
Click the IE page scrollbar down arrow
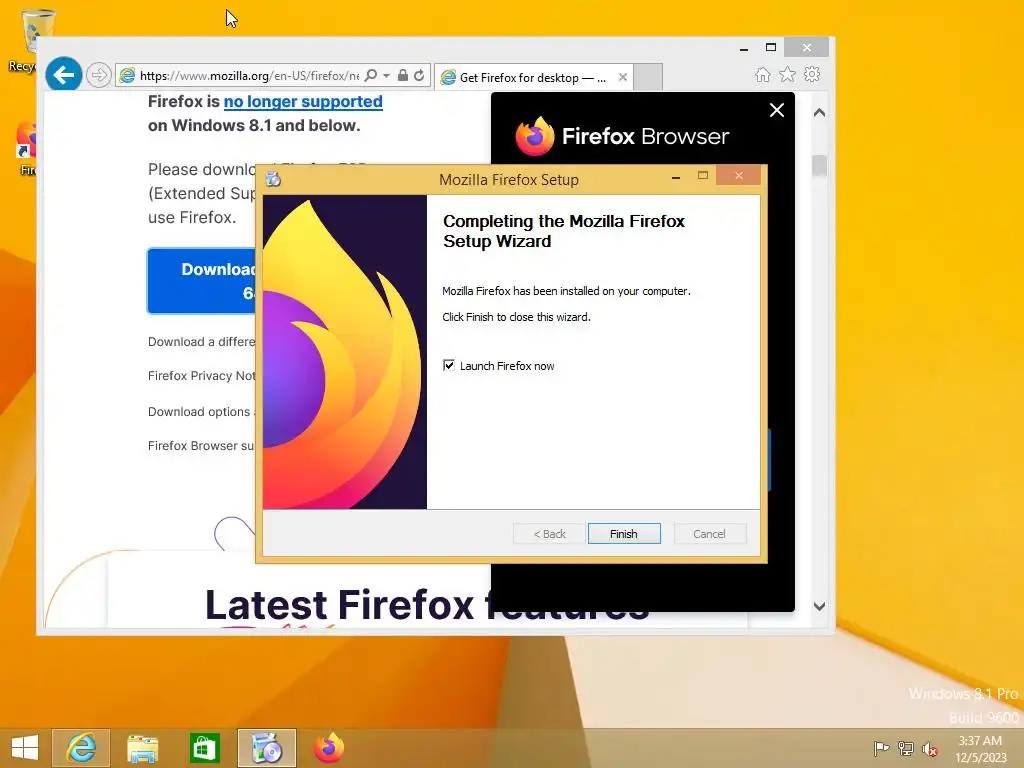click(x=820, y=606)
